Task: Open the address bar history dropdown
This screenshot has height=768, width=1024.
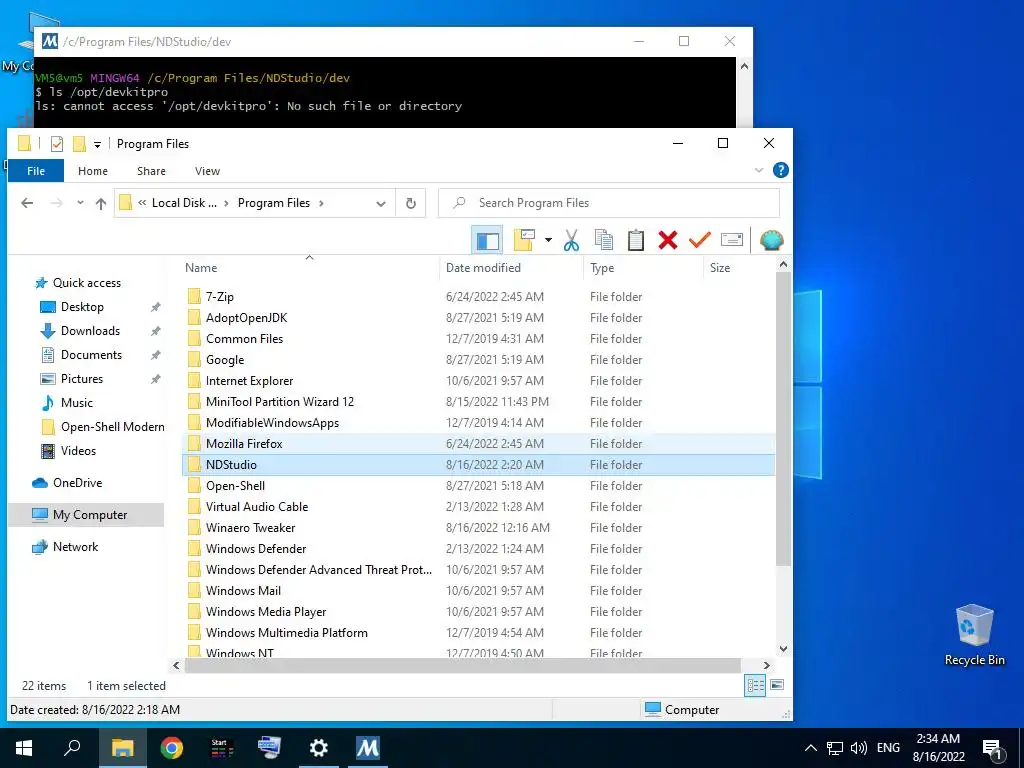Action: point(381,203)
